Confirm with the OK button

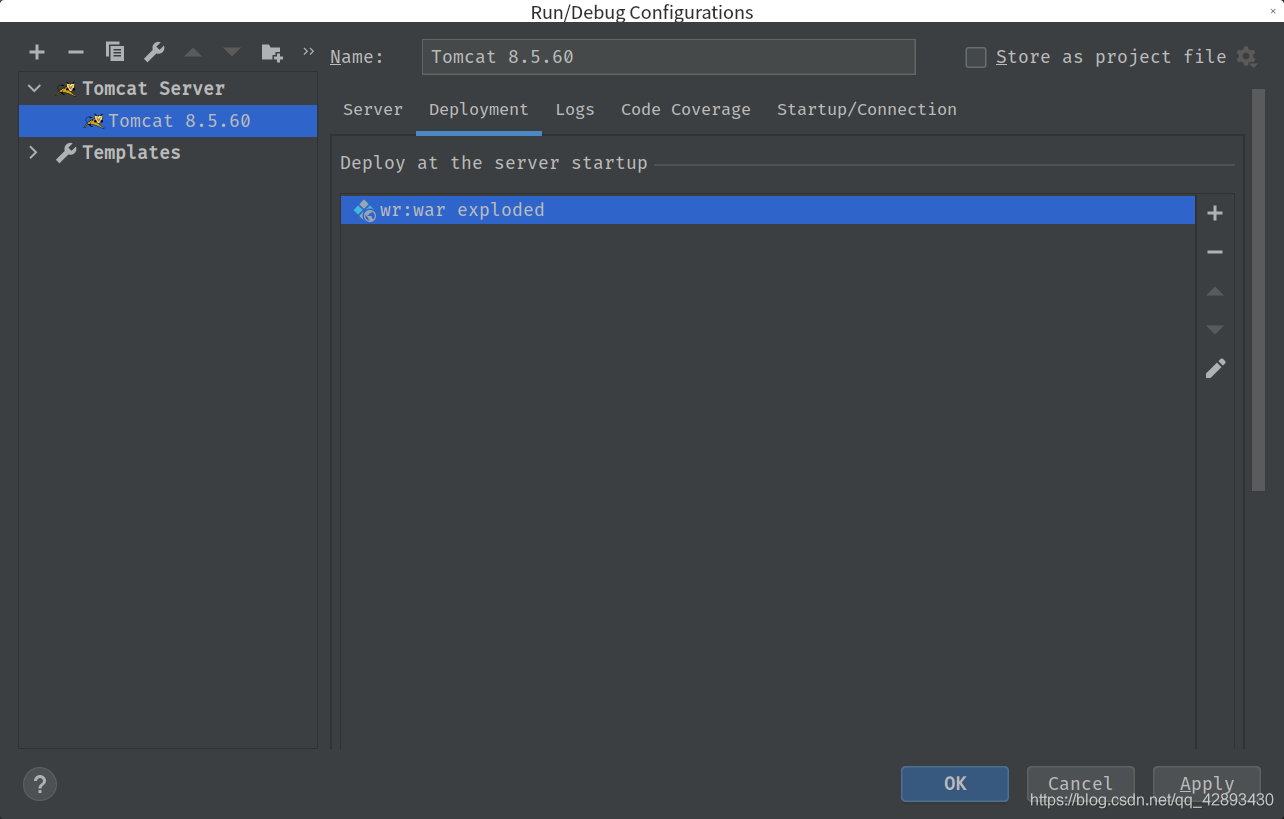[955, 784]
